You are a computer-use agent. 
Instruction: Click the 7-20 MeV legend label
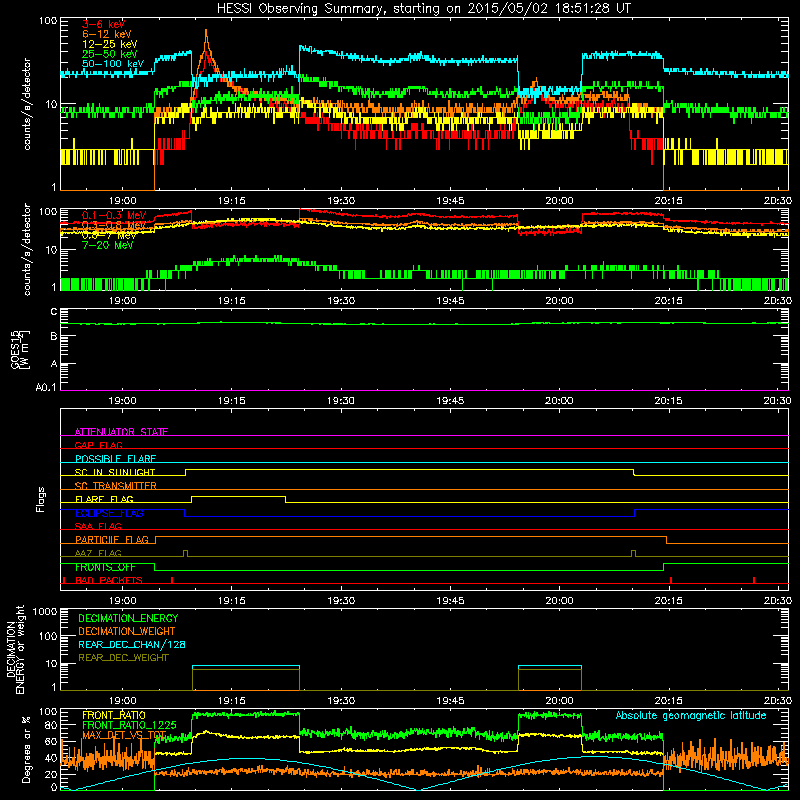point(108,245)
